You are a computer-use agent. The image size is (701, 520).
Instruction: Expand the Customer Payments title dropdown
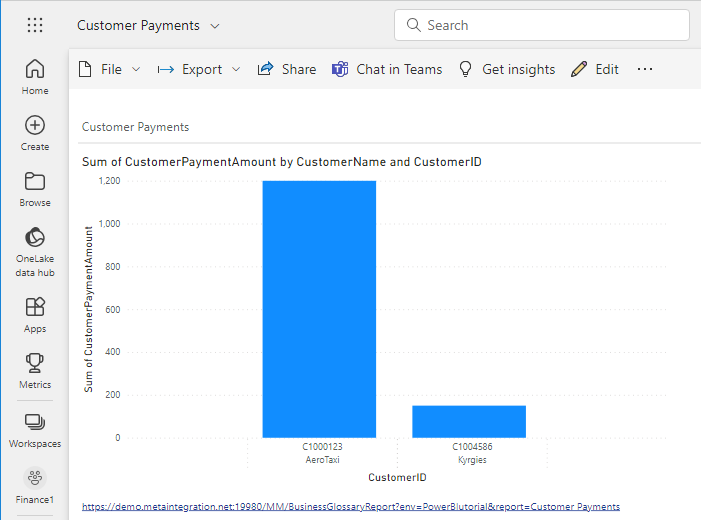215,26
